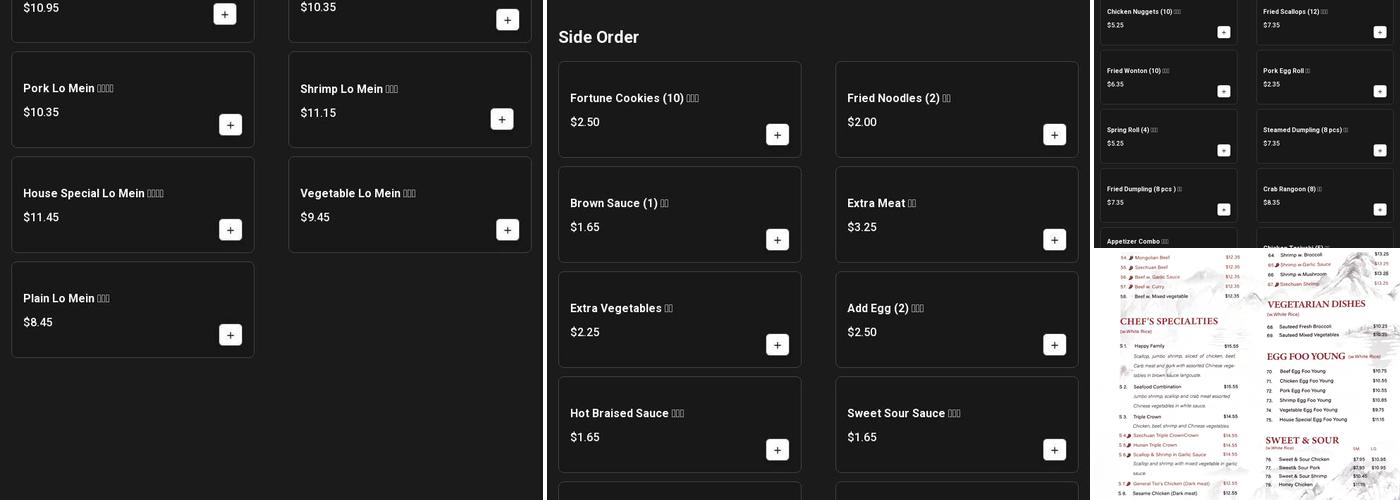Click the Side Order section heading

tap(598, 37)
